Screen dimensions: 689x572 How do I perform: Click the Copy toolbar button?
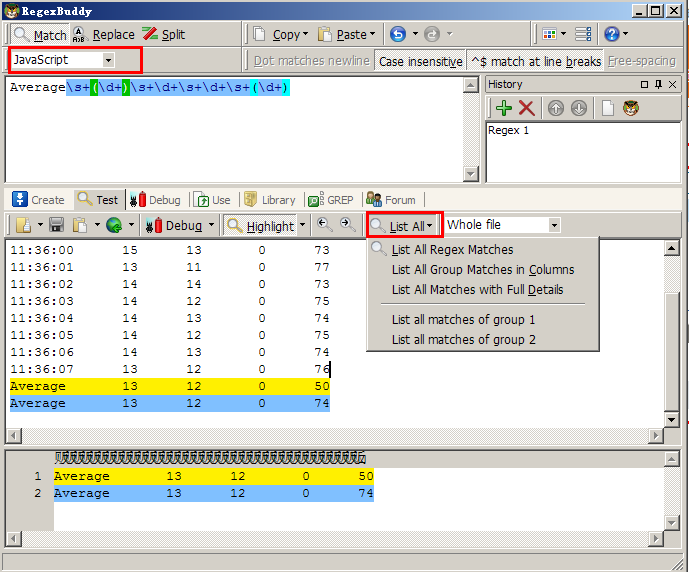280,34
